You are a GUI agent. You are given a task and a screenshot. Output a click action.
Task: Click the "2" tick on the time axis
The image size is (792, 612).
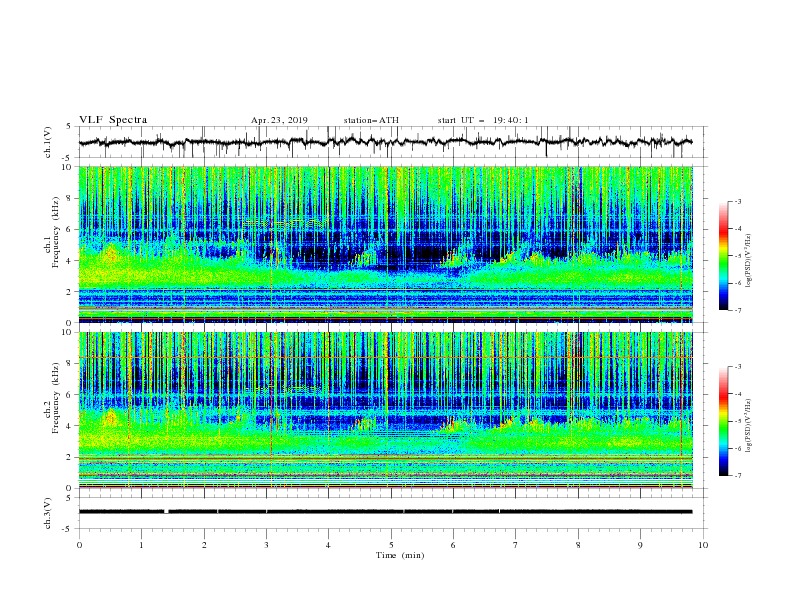pos(204,545)
